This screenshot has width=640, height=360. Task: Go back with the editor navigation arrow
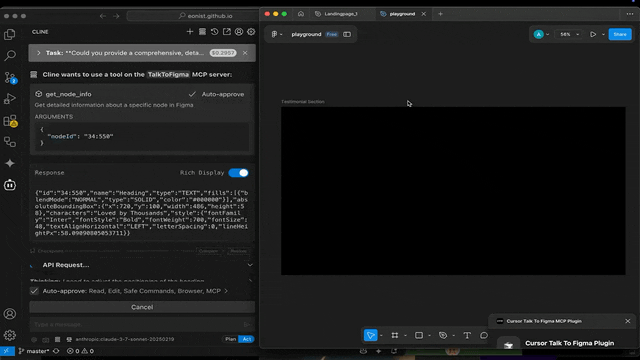pyautogui.click(x=103, y=16)
